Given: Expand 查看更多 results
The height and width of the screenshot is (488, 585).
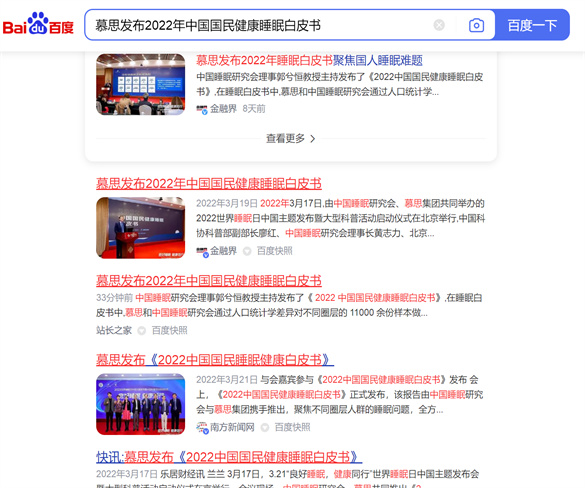Looking at the screenshot, I should pyautogui.click(x=291, y=138).
